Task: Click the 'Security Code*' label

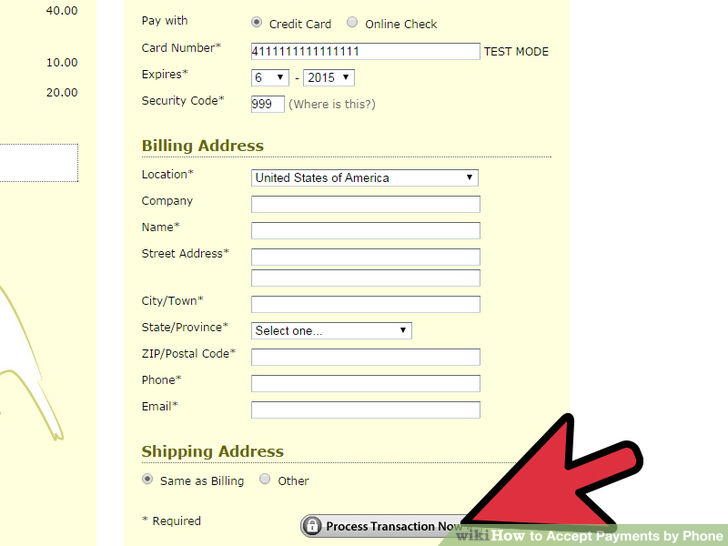Action: [183, 101]
